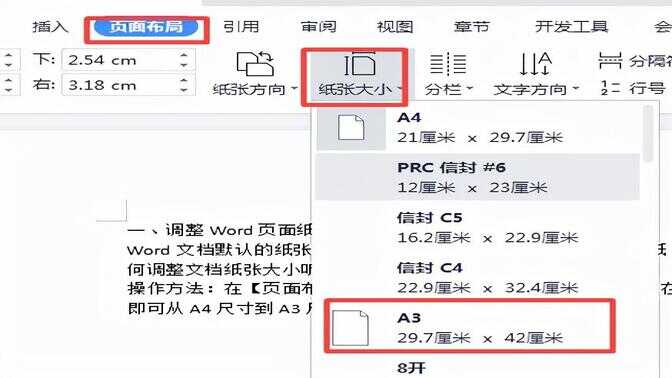Click the line 即可从 A4 尺寸到 A3
672x378 pixels.
219,309
